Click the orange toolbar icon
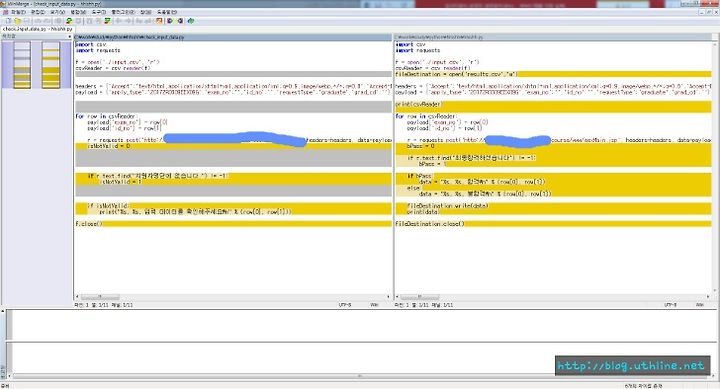 pyautogui.click(x=159, y=21)
